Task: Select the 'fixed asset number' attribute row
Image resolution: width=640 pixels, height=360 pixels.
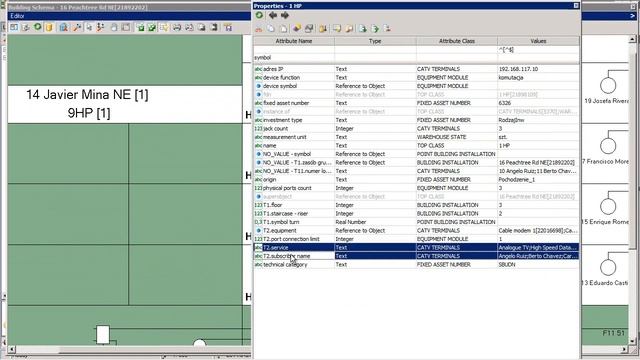Action: (416, 103)
